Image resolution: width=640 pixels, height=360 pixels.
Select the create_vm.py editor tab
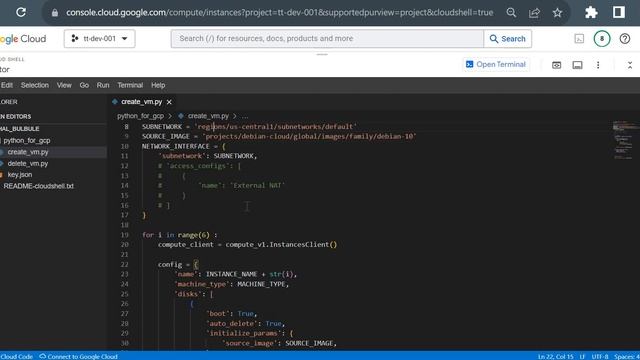(141, 102)
